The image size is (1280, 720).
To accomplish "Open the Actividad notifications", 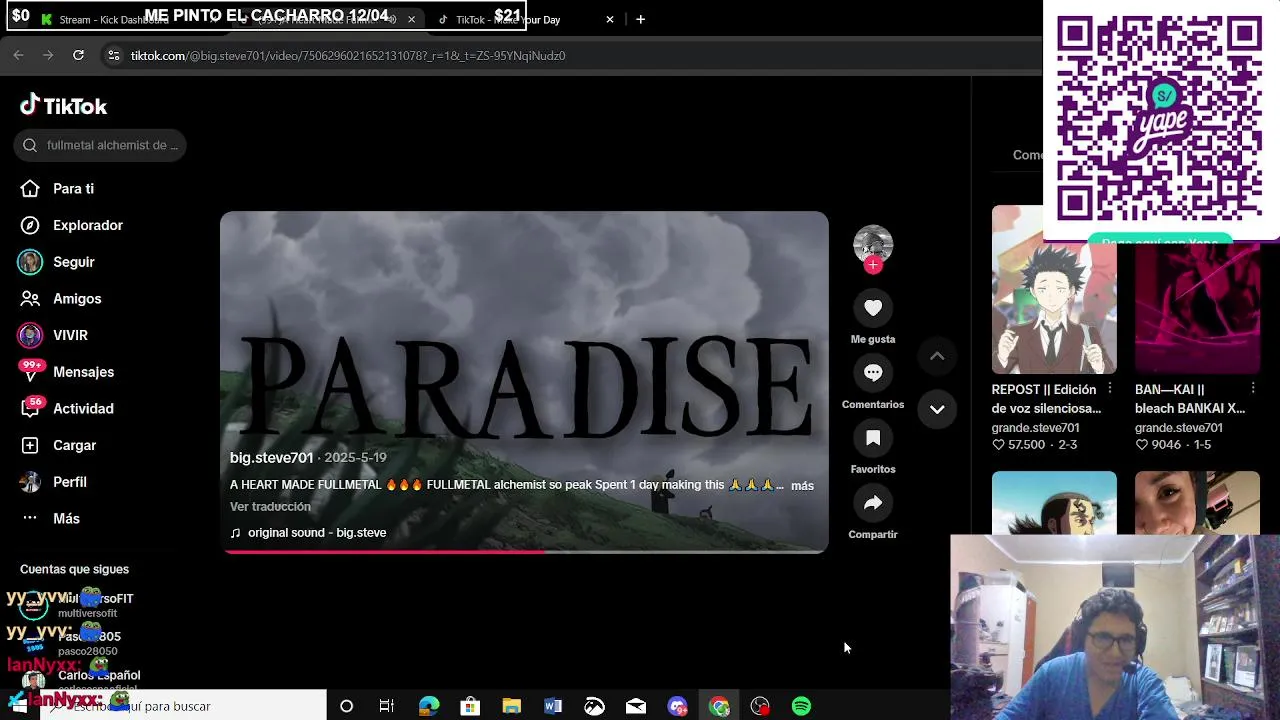I will (67, 408).
